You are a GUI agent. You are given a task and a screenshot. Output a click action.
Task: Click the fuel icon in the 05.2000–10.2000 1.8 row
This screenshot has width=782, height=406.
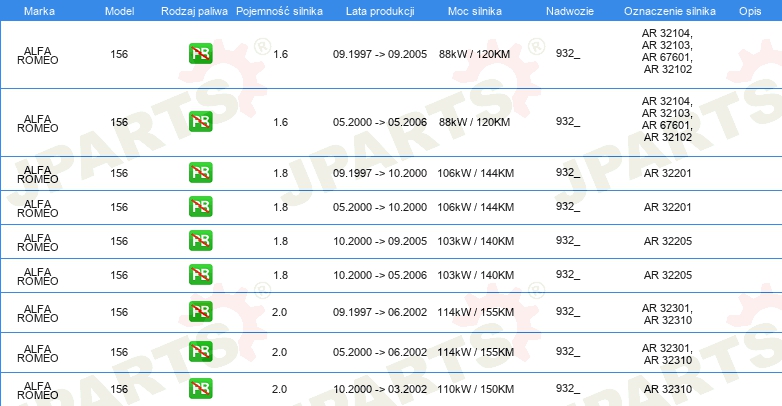(x=200, y=206)
